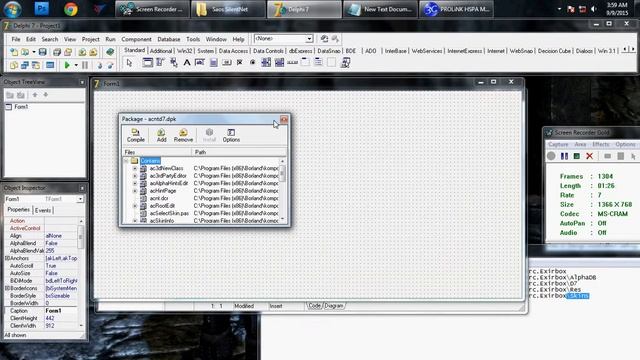The image size is (640, 360).
Task: Click the View Unit toolbar icon
Action: 14,65
